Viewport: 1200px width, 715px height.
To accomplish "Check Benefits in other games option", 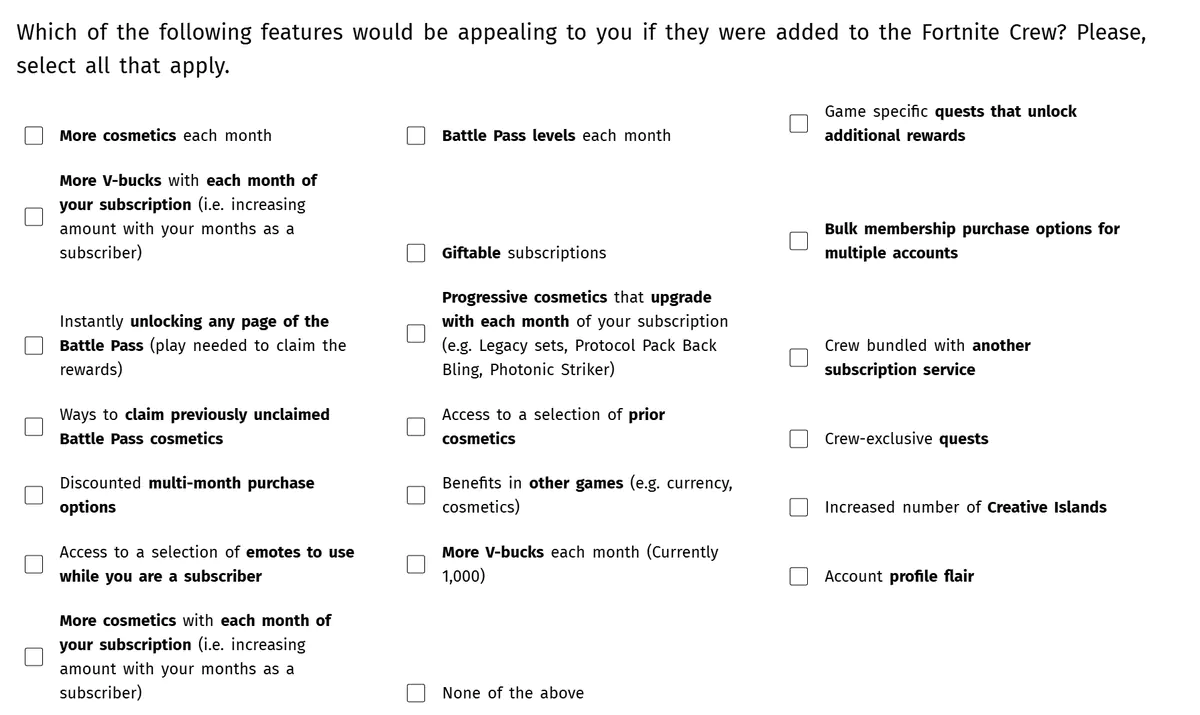I will tap(415, 494).
